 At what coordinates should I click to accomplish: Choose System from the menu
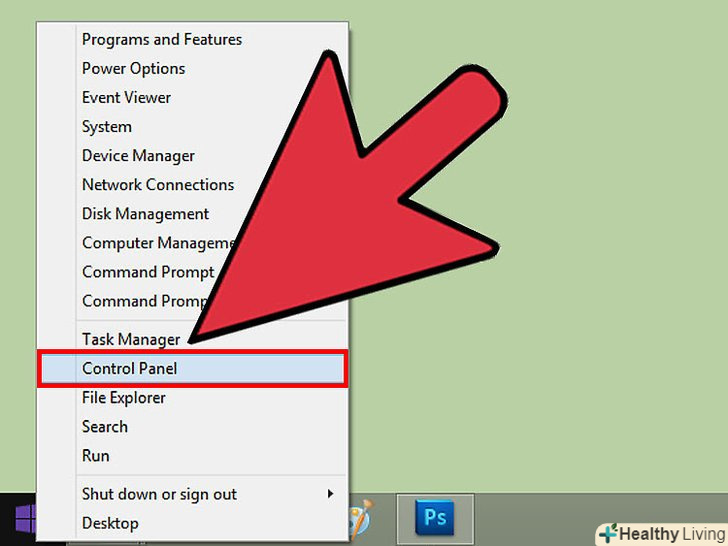coord(107,127)
